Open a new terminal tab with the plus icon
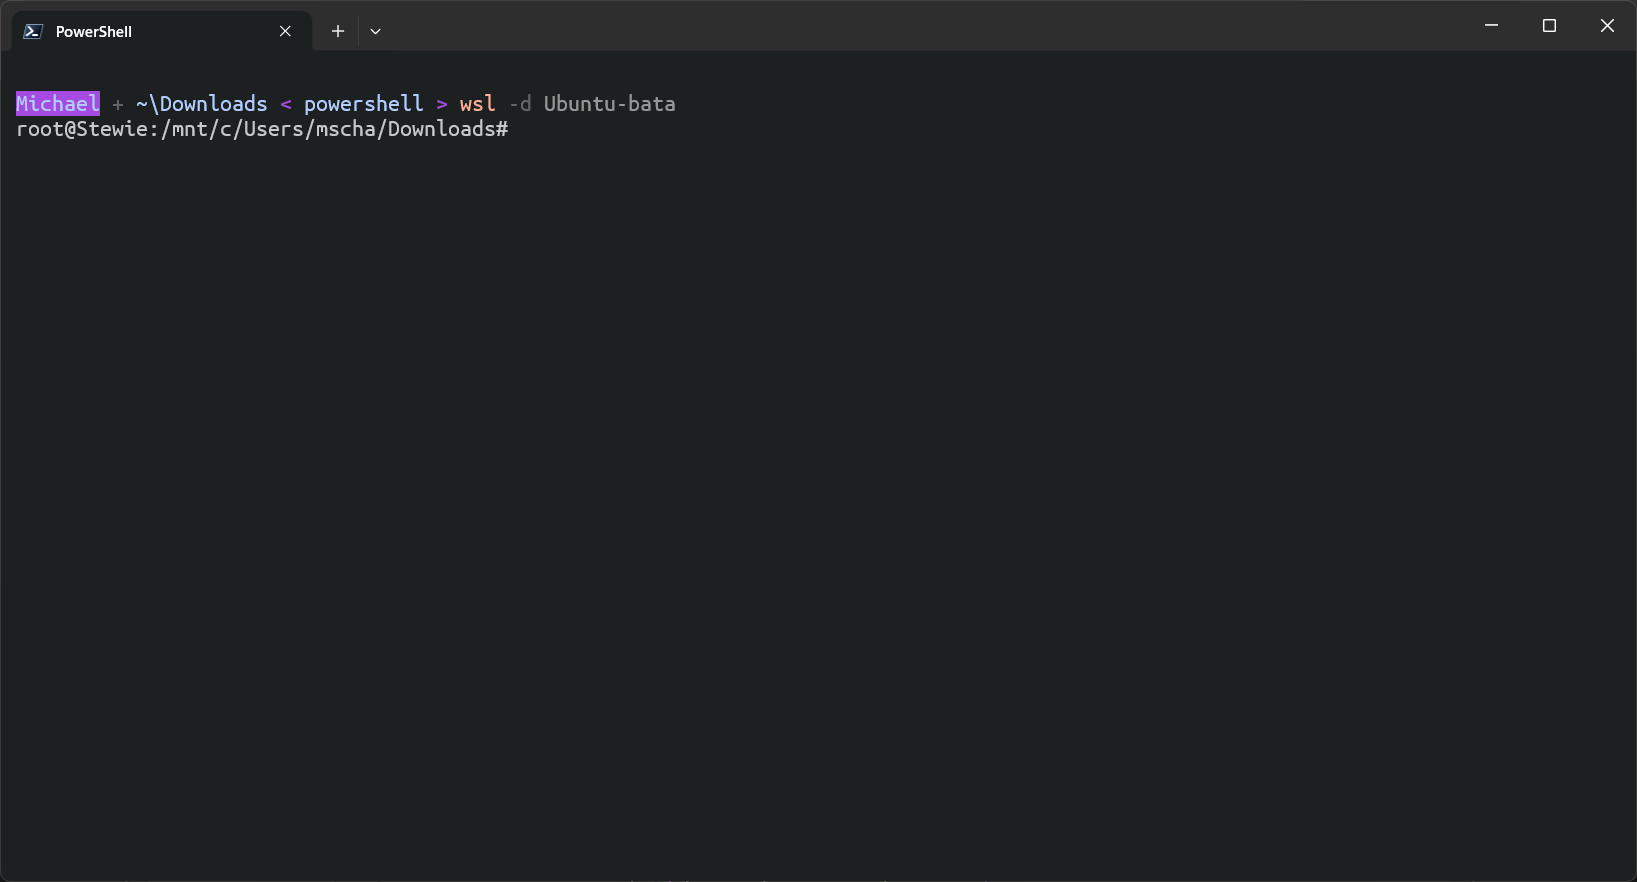Screen dimensions: 1637x882 click(x=337, y=31)
